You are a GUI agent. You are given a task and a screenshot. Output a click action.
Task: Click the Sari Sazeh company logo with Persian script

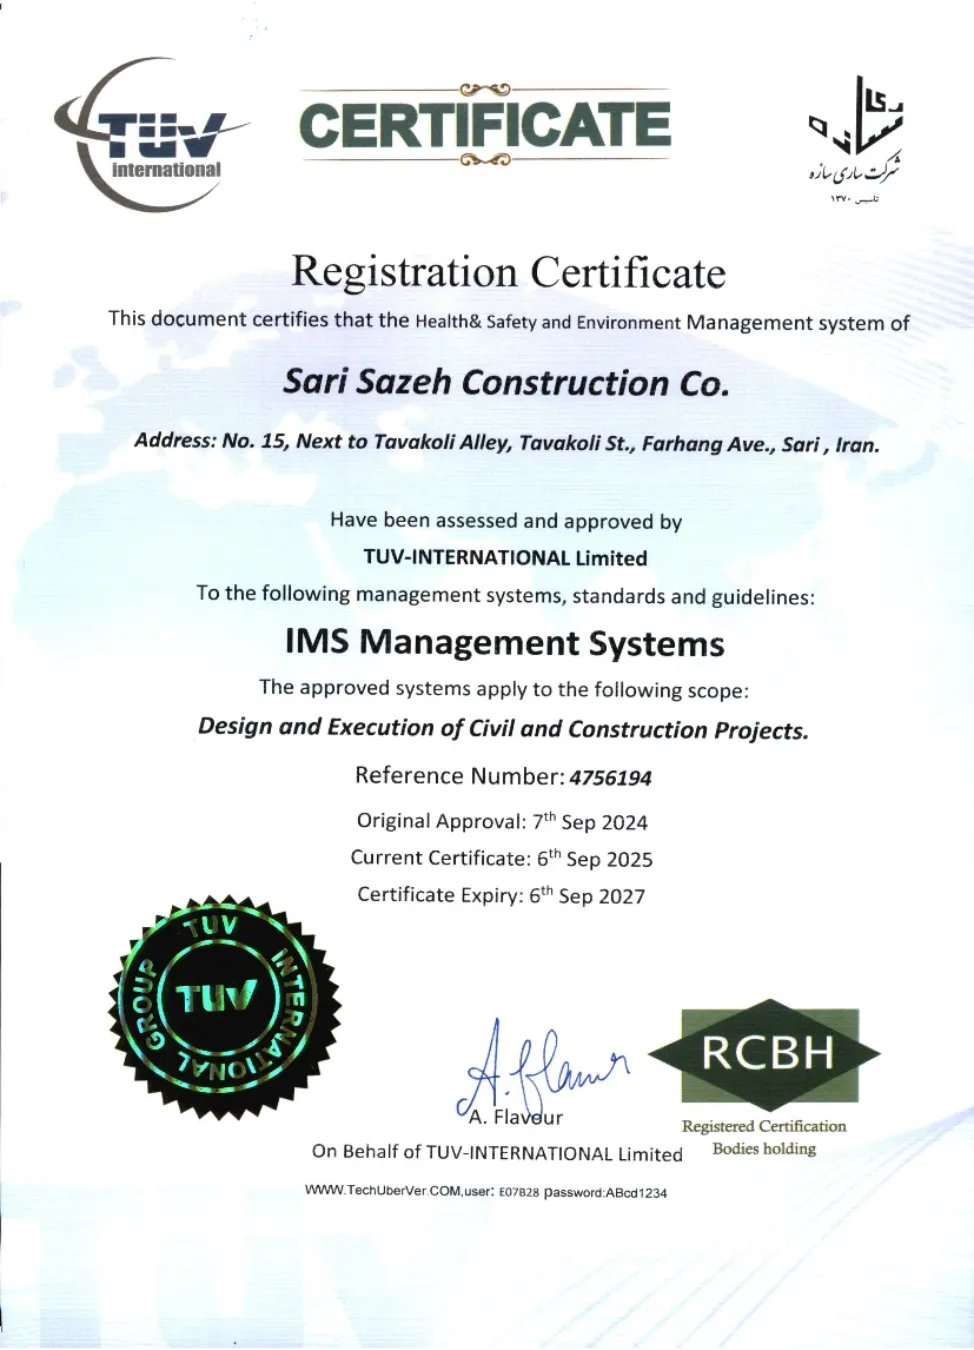[856, 139]
